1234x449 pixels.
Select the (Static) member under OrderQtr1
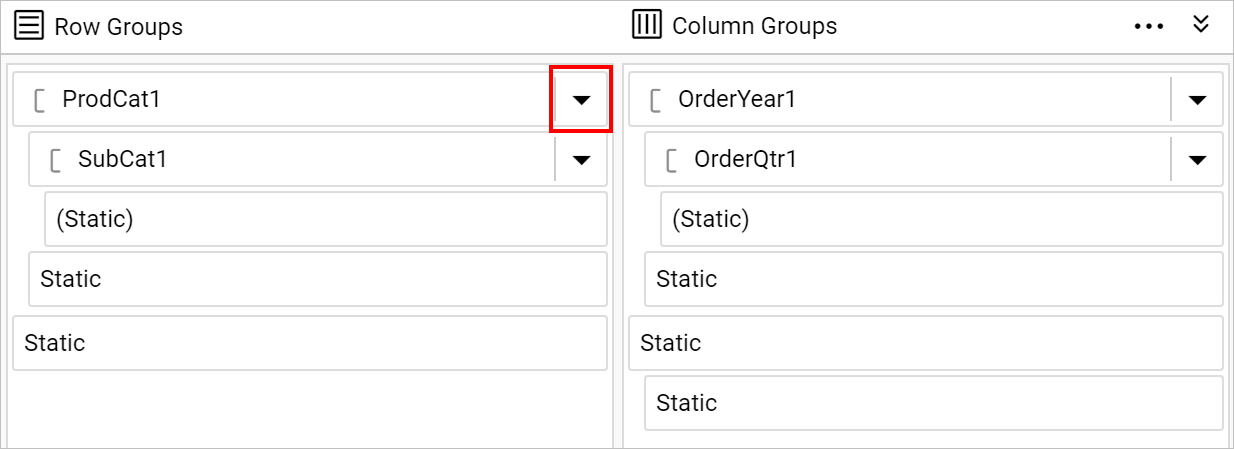click(942, 219)
